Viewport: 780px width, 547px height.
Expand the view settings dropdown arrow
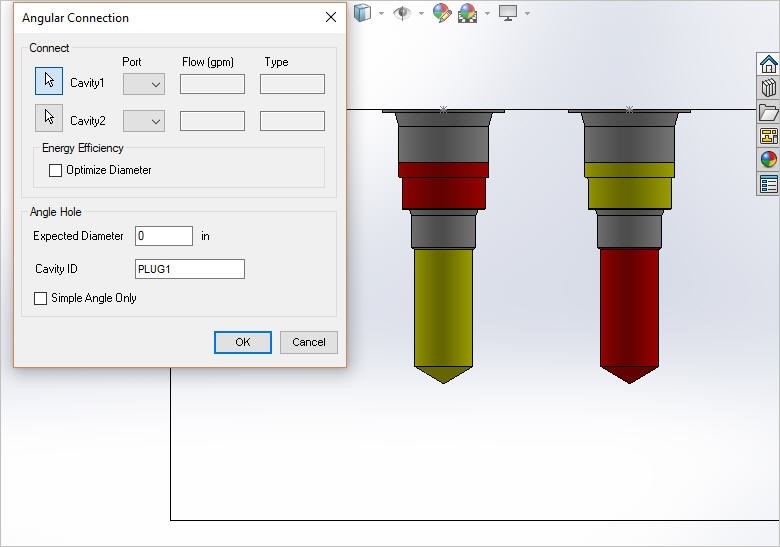[x=527, y=13]
